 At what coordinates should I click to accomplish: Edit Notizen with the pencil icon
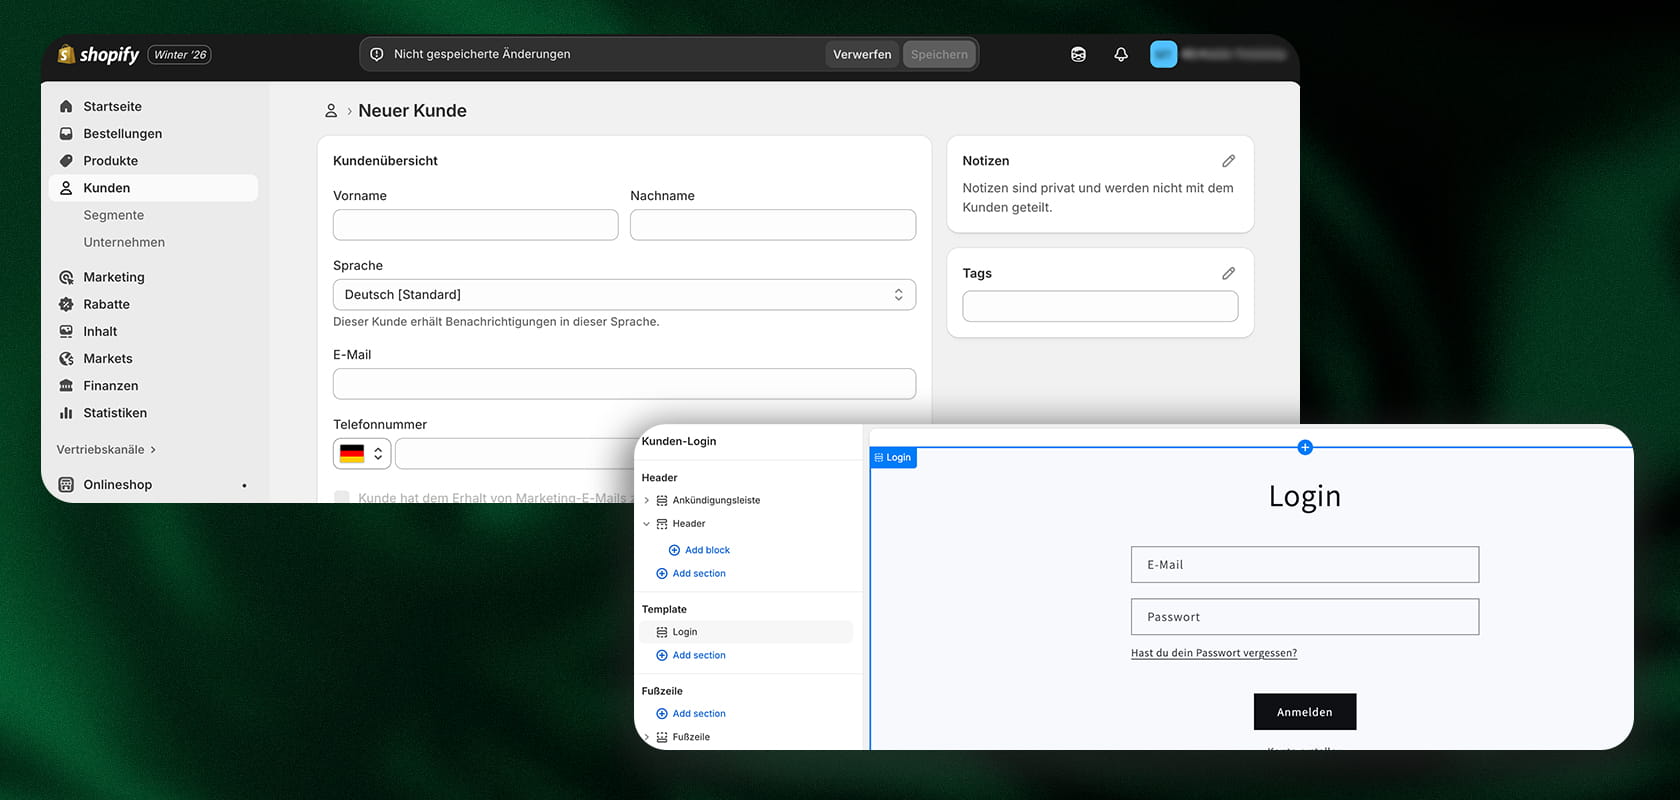pyautogui.click(x=1228, y=161)
